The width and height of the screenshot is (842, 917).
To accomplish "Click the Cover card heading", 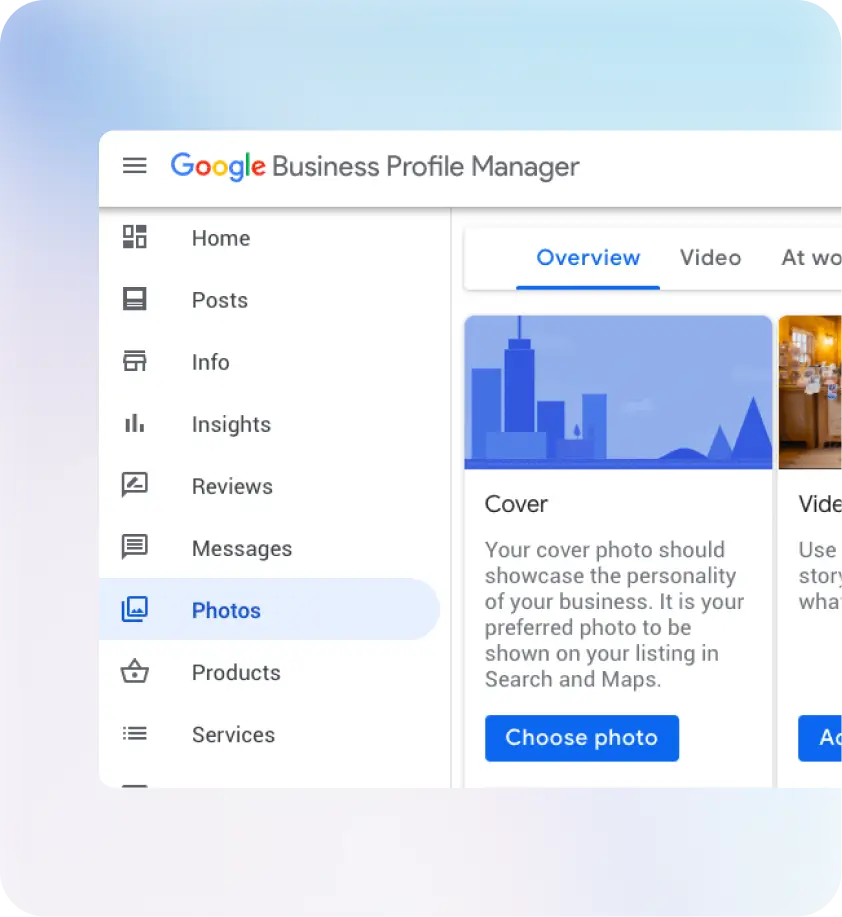I will point(516,504).
